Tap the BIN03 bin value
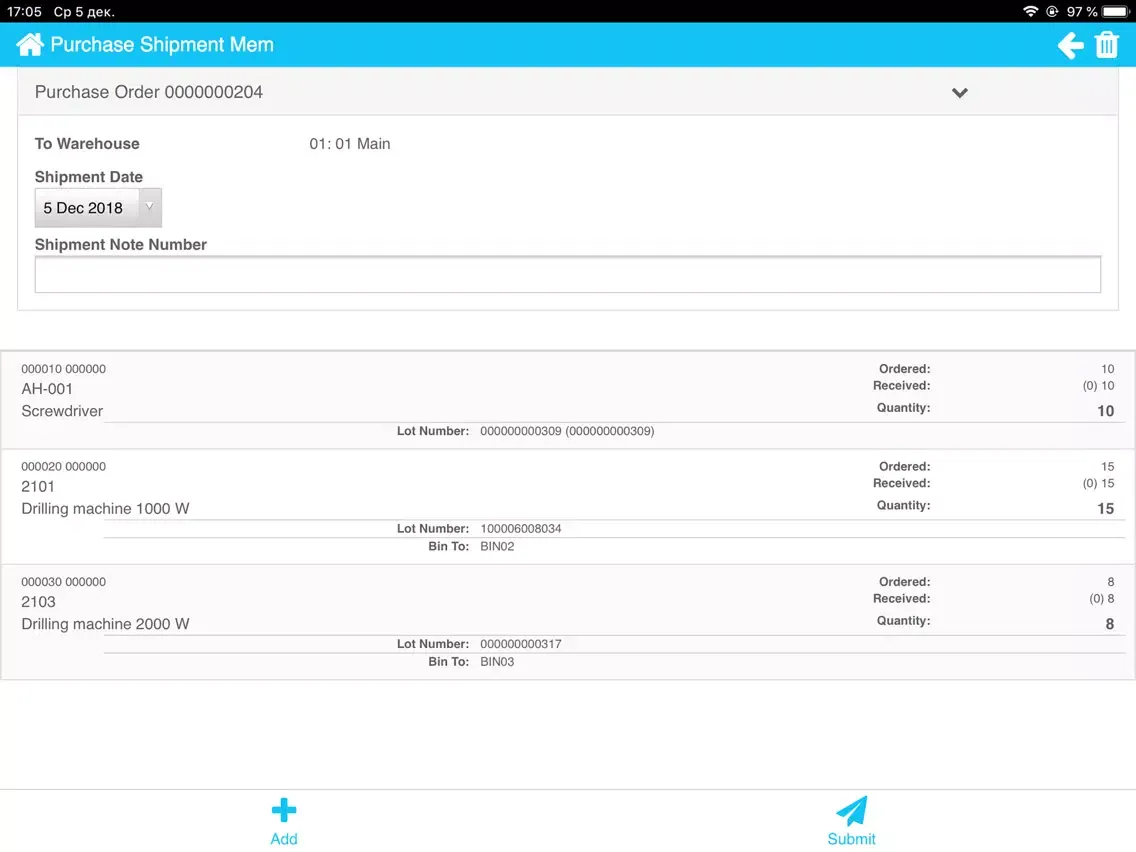Image resolution: width=1136 pixels, height=852 pixels. click(x=497, y=662)
